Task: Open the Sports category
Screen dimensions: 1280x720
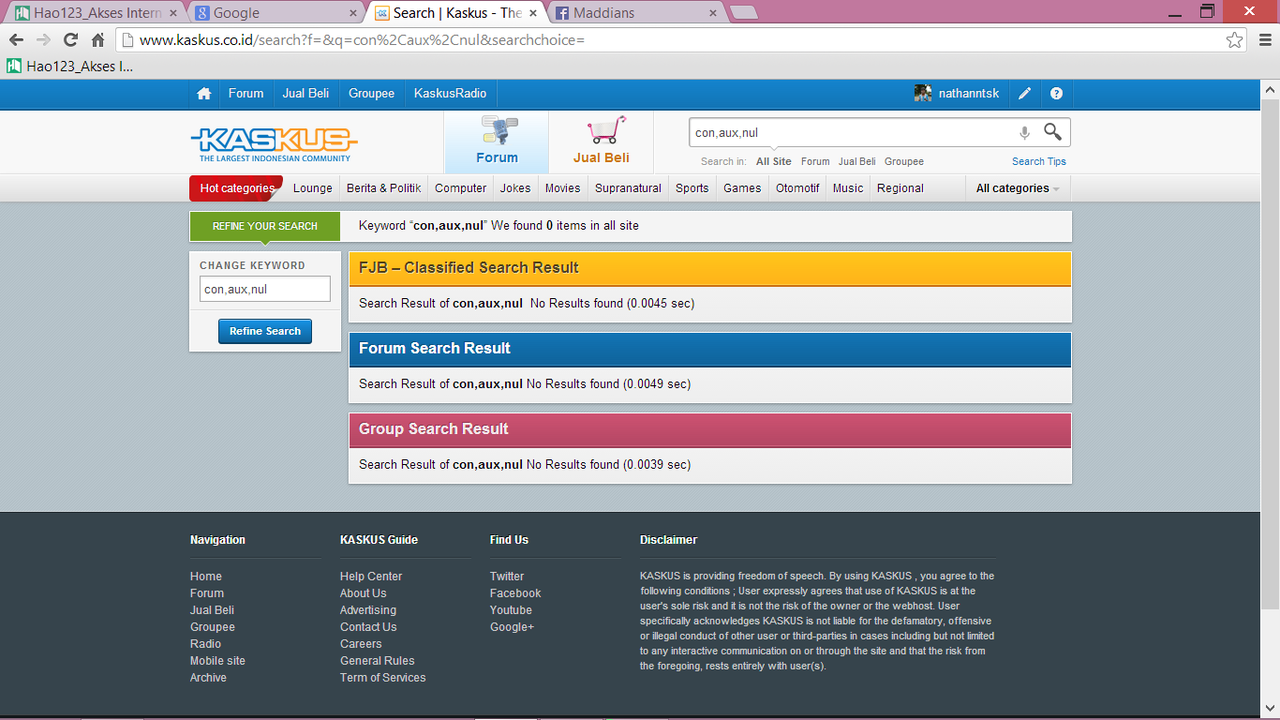Action: click(692, 188)
